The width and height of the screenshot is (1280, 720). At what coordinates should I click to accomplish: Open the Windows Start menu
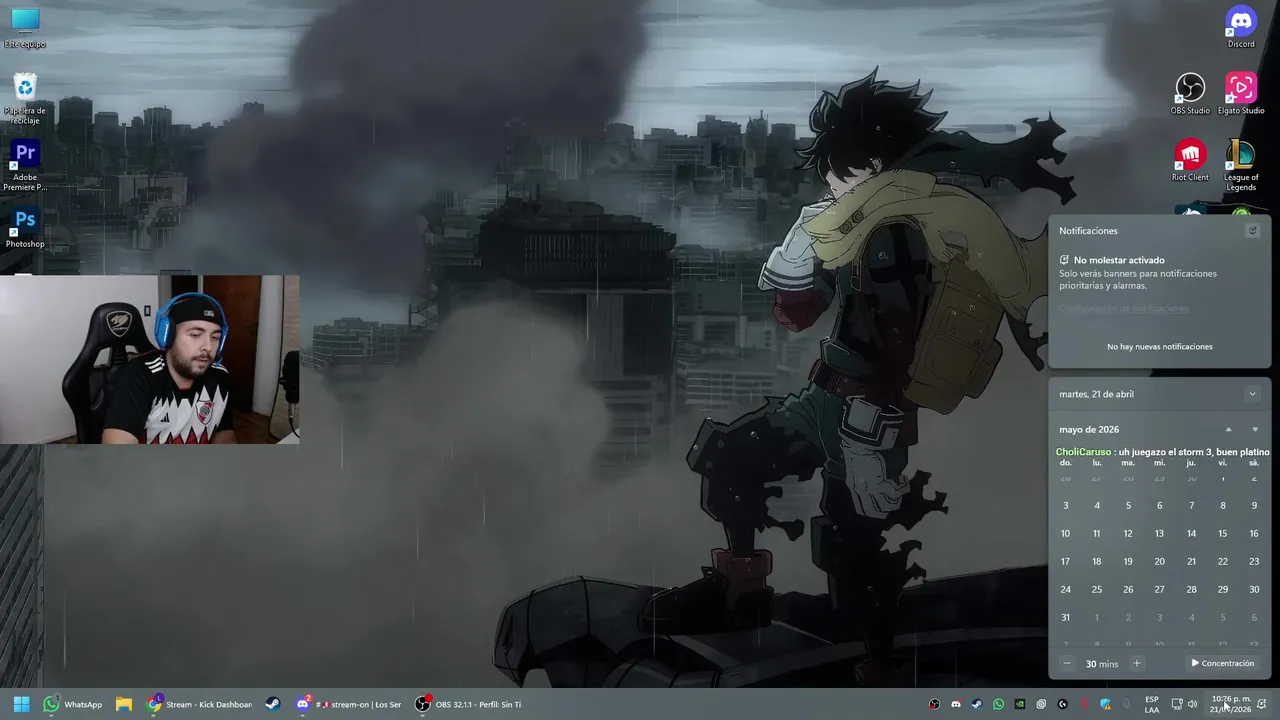(x=21, y=704)
